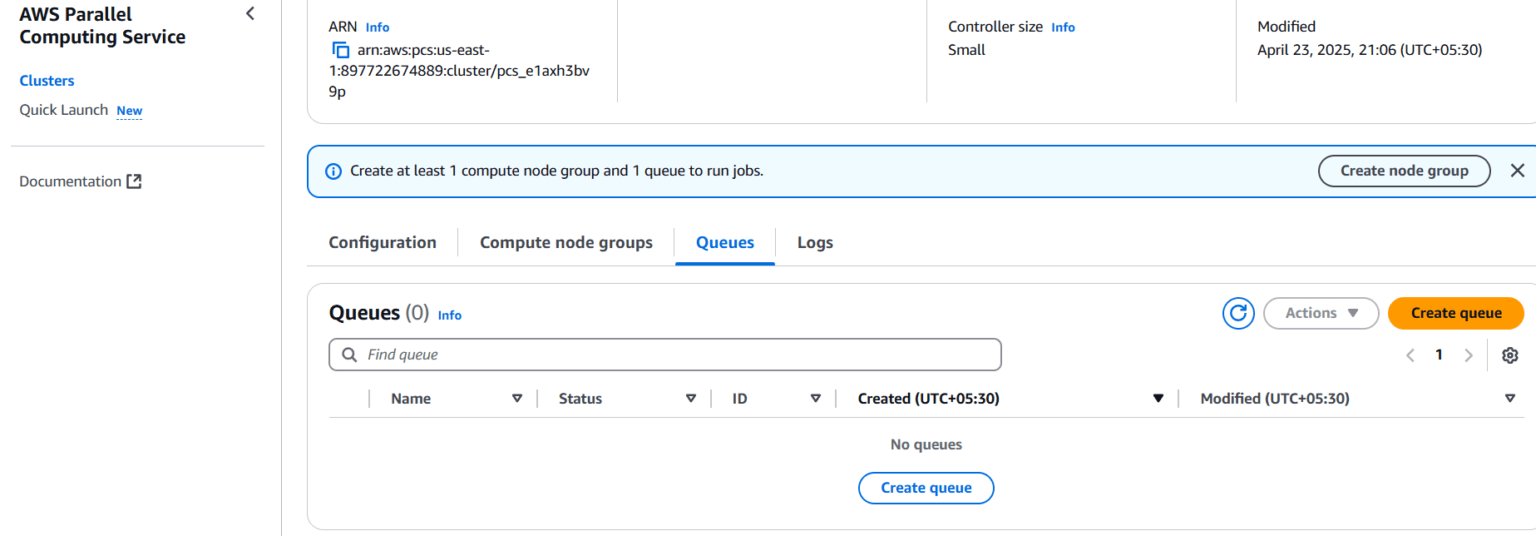Dismiss the info banner with X
1536x536 pixels.
[1517, 171]
